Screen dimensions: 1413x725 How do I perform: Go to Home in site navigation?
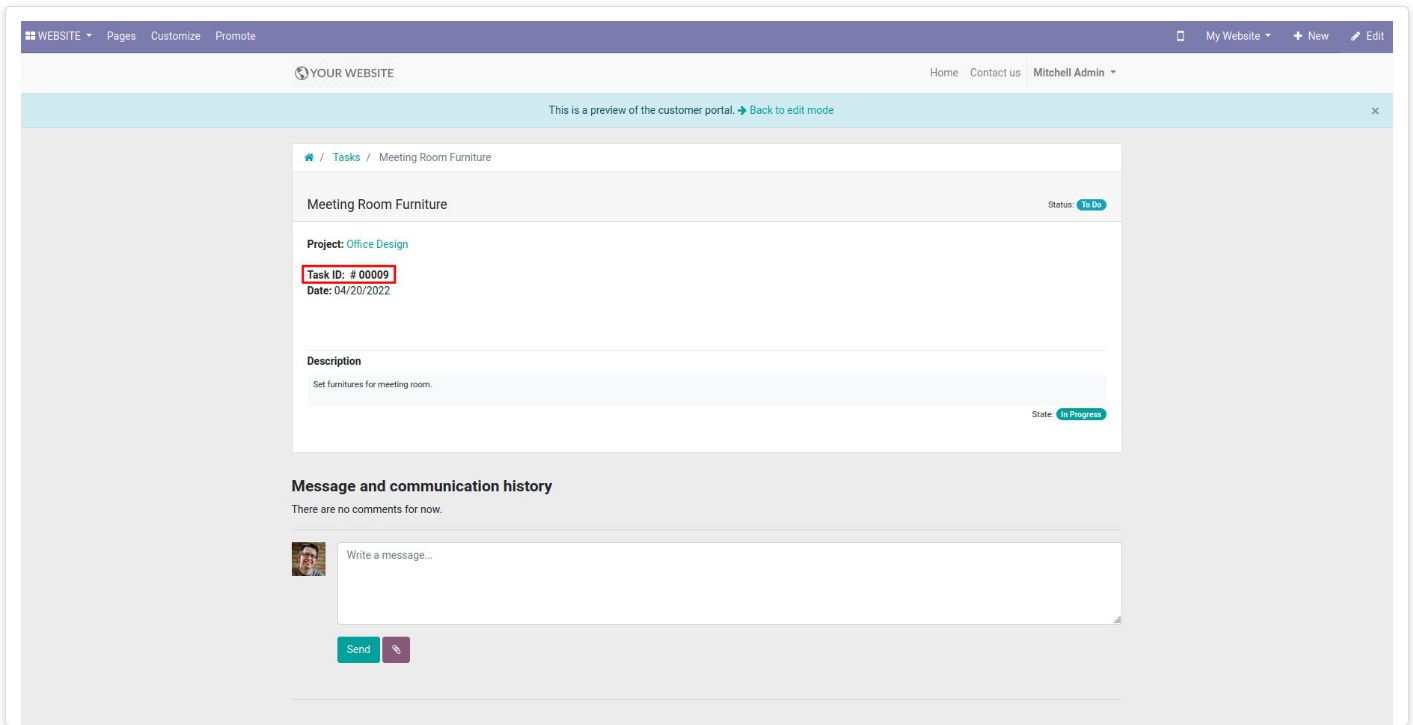(x=944, y=73)
